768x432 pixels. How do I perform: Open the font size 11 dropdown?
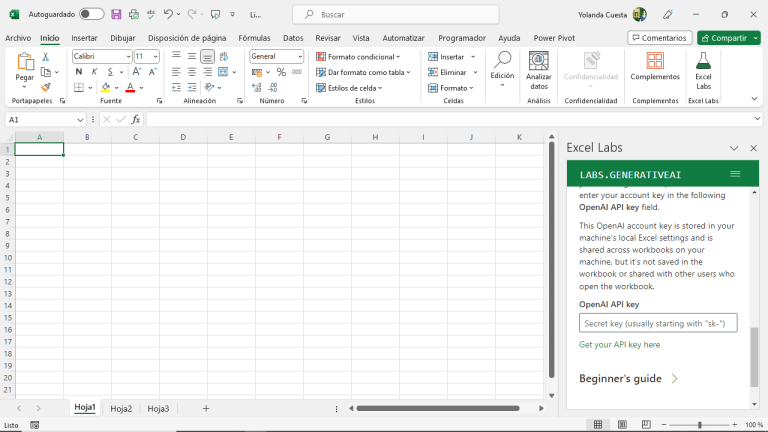pos(155,57)
